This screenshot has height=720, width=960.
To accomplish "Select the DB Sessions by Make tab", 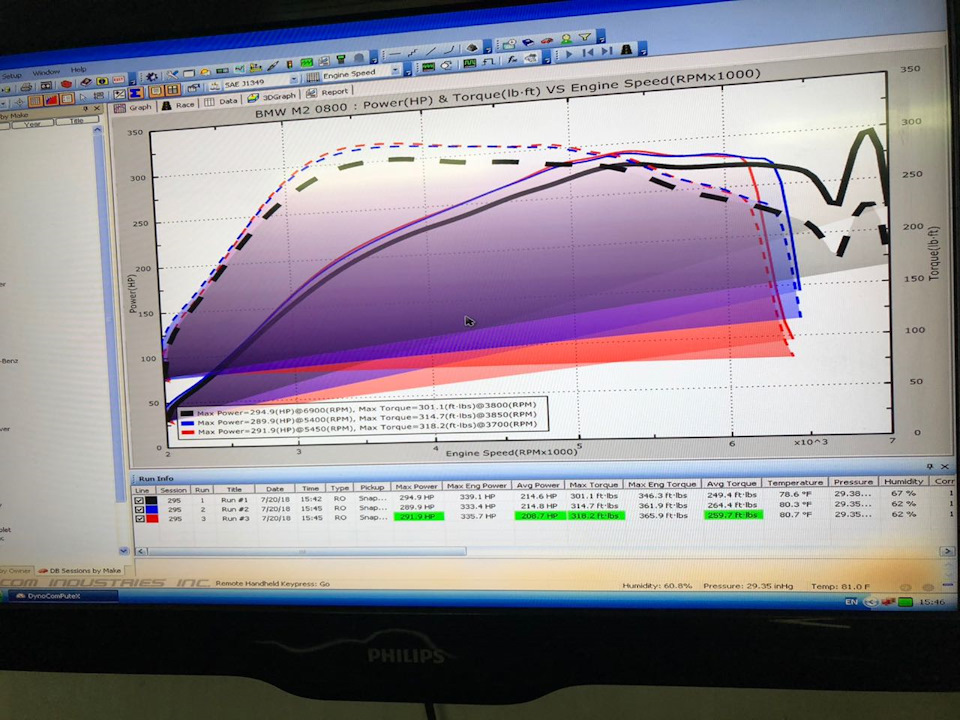I will coord(80,571).
